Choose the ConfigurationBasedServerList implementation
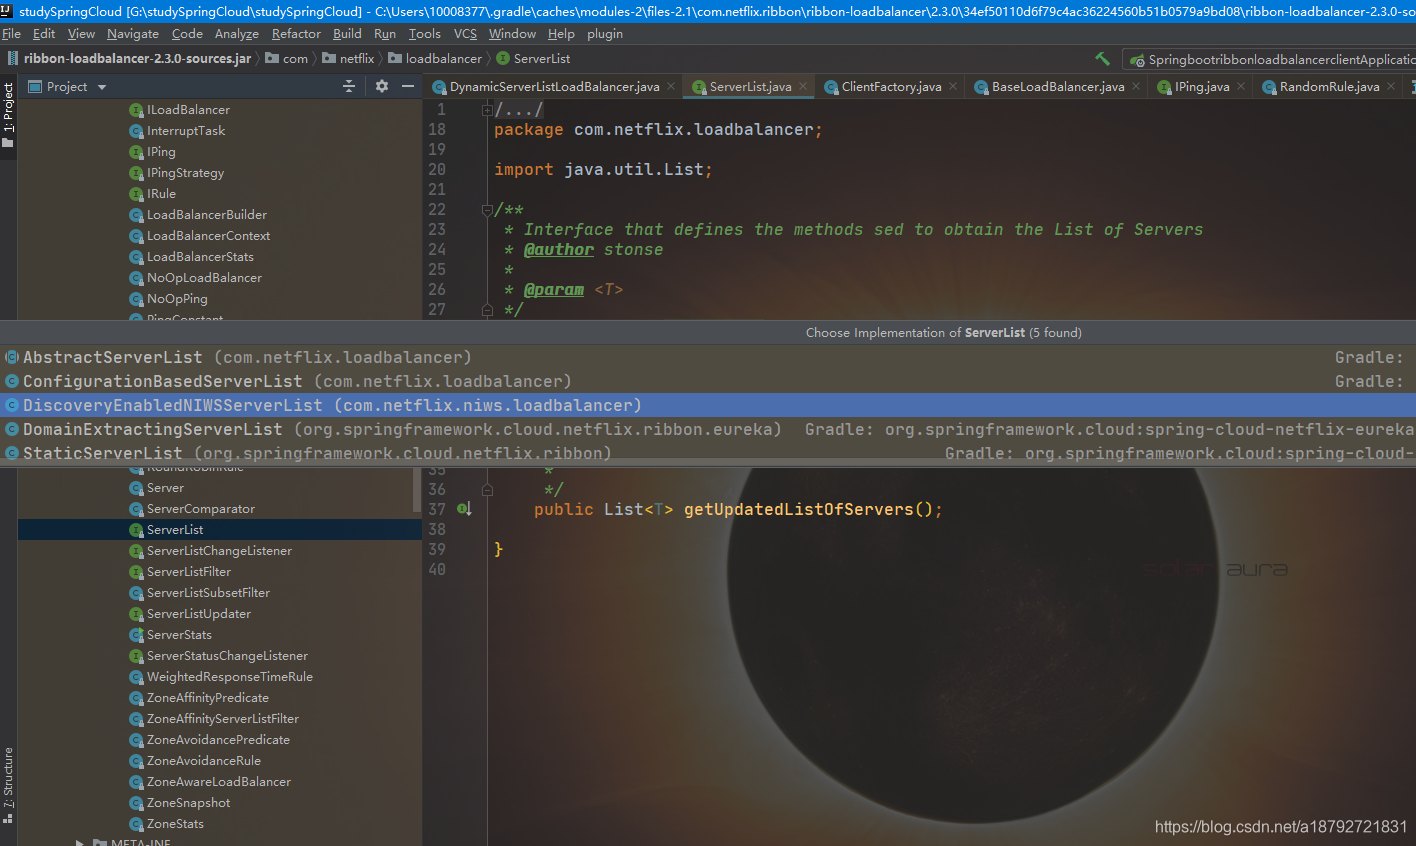 click(x=708, y=381)
